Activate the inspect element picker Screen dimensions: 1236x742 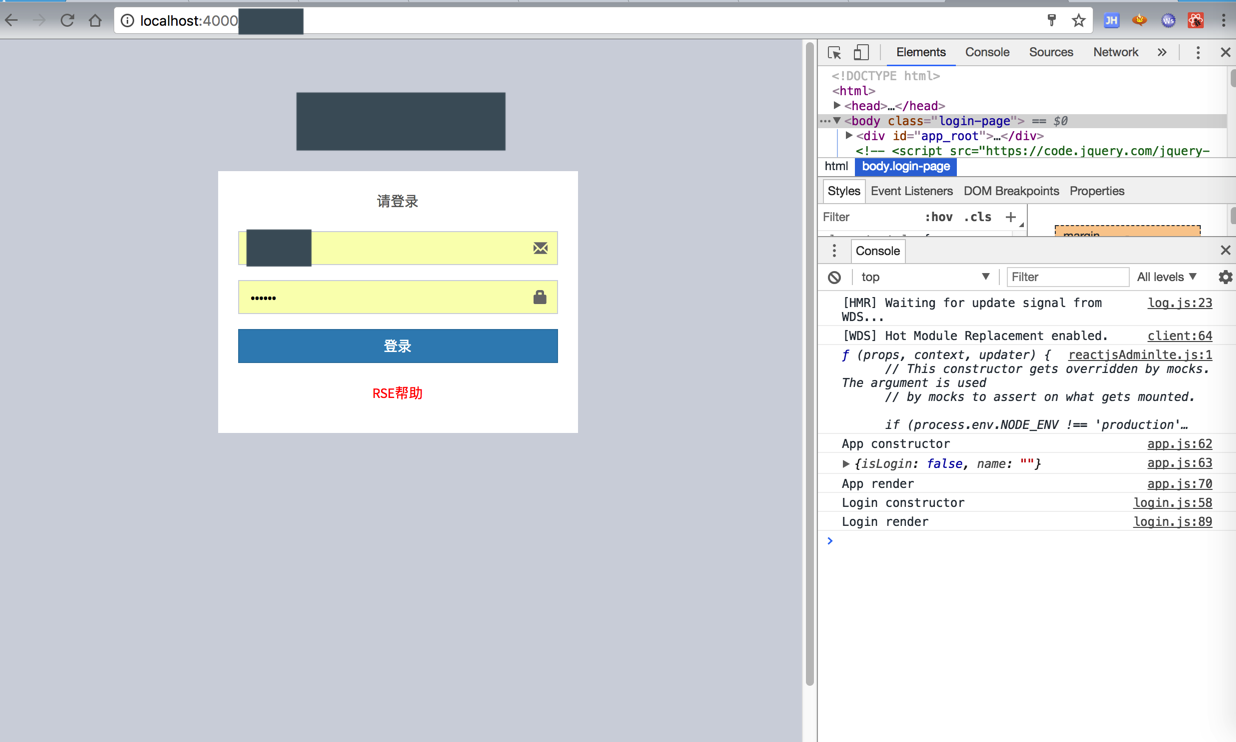coord(834,52)
